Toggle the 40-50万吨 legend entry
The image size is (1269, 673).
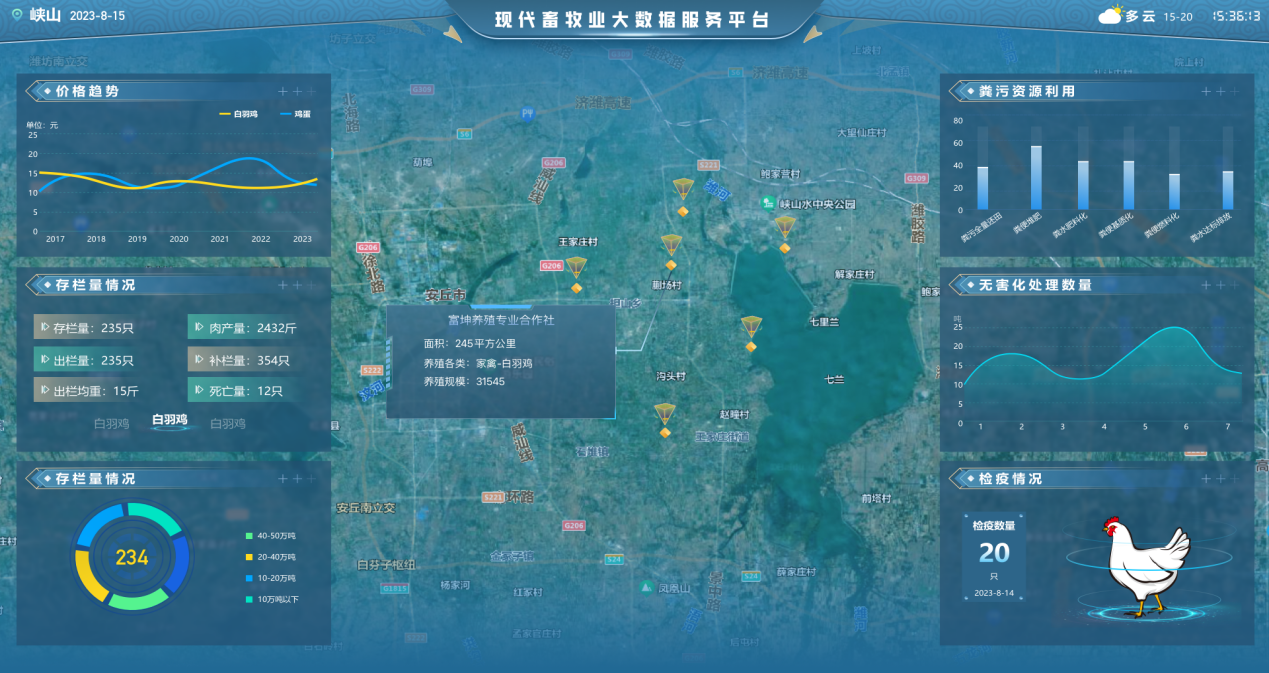coord(270,535)
